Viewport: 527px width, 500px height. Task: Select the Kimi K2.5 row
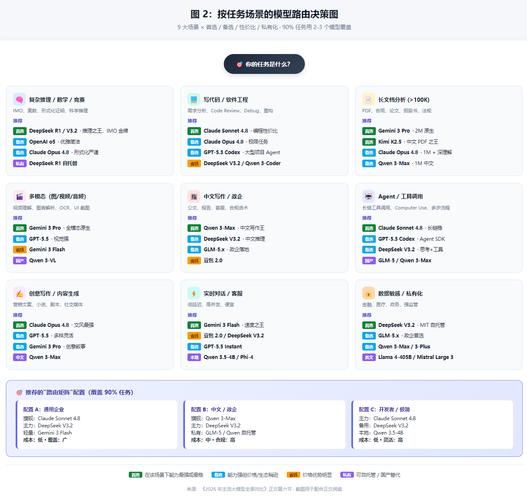[400, 142]
